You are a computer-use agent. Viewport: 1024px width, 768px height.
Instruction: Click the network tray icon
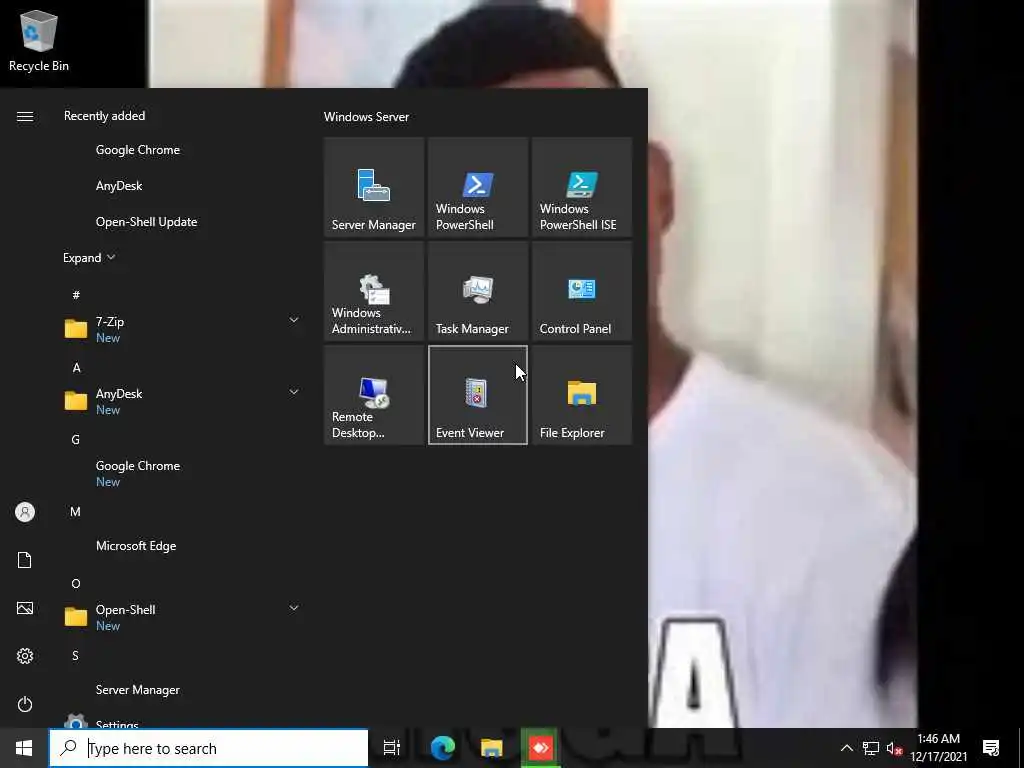[871, 748]
